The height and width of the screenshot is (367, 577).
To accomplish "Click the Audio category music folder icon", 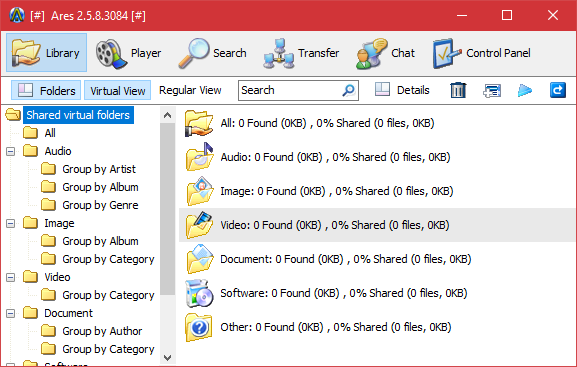I will (199, 157).
